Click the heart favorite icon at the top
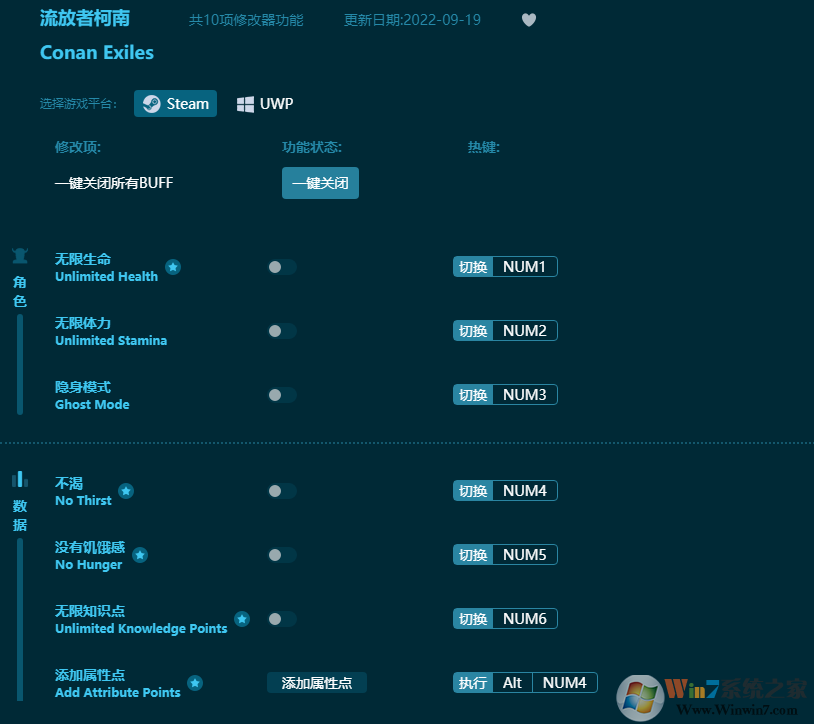 click(x=528, y=20)
